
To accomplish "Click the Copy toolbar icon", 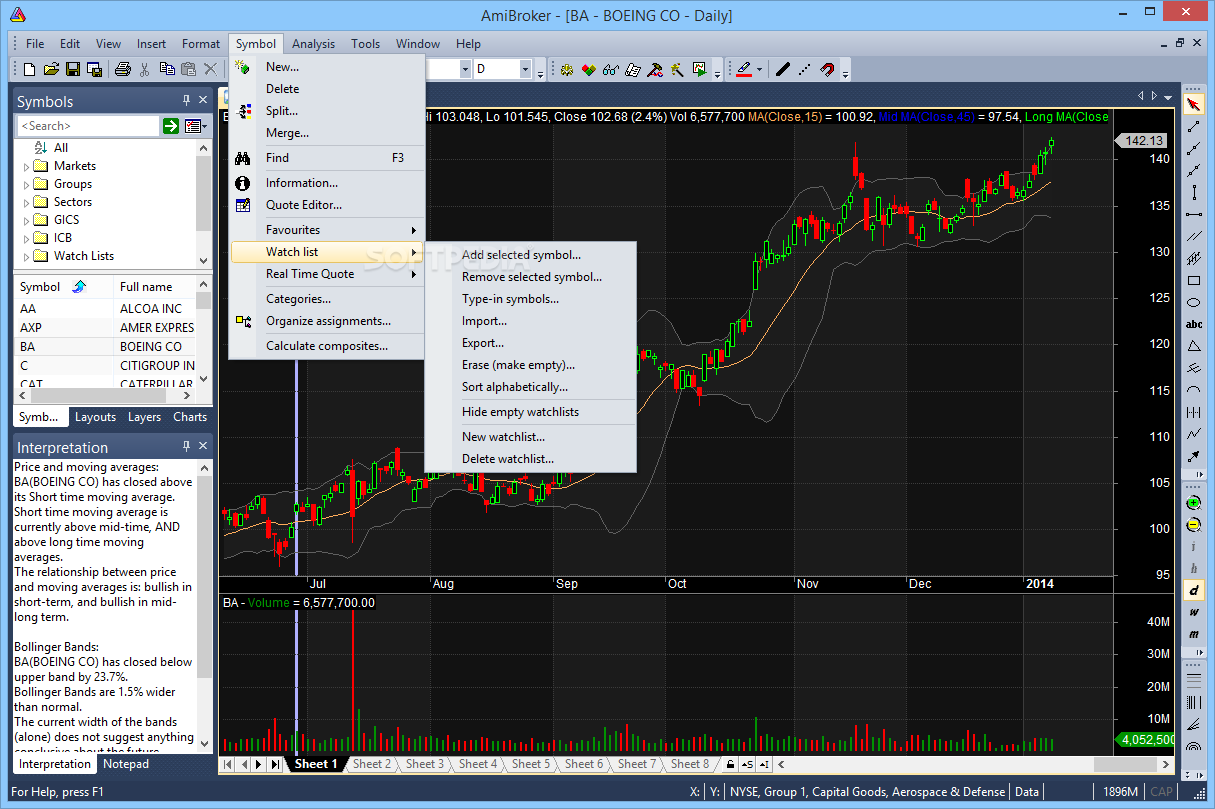I will pos(166,69).
